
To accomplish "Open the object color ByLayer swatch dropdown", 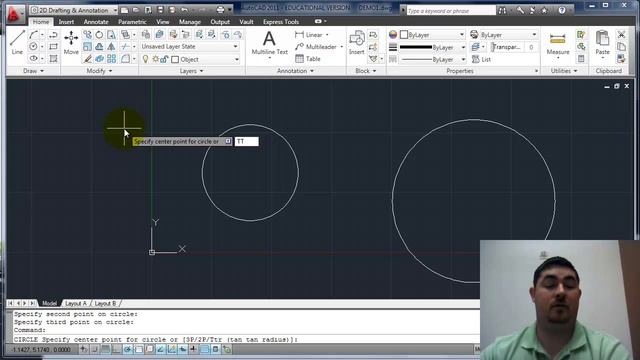I will point(432,35).
